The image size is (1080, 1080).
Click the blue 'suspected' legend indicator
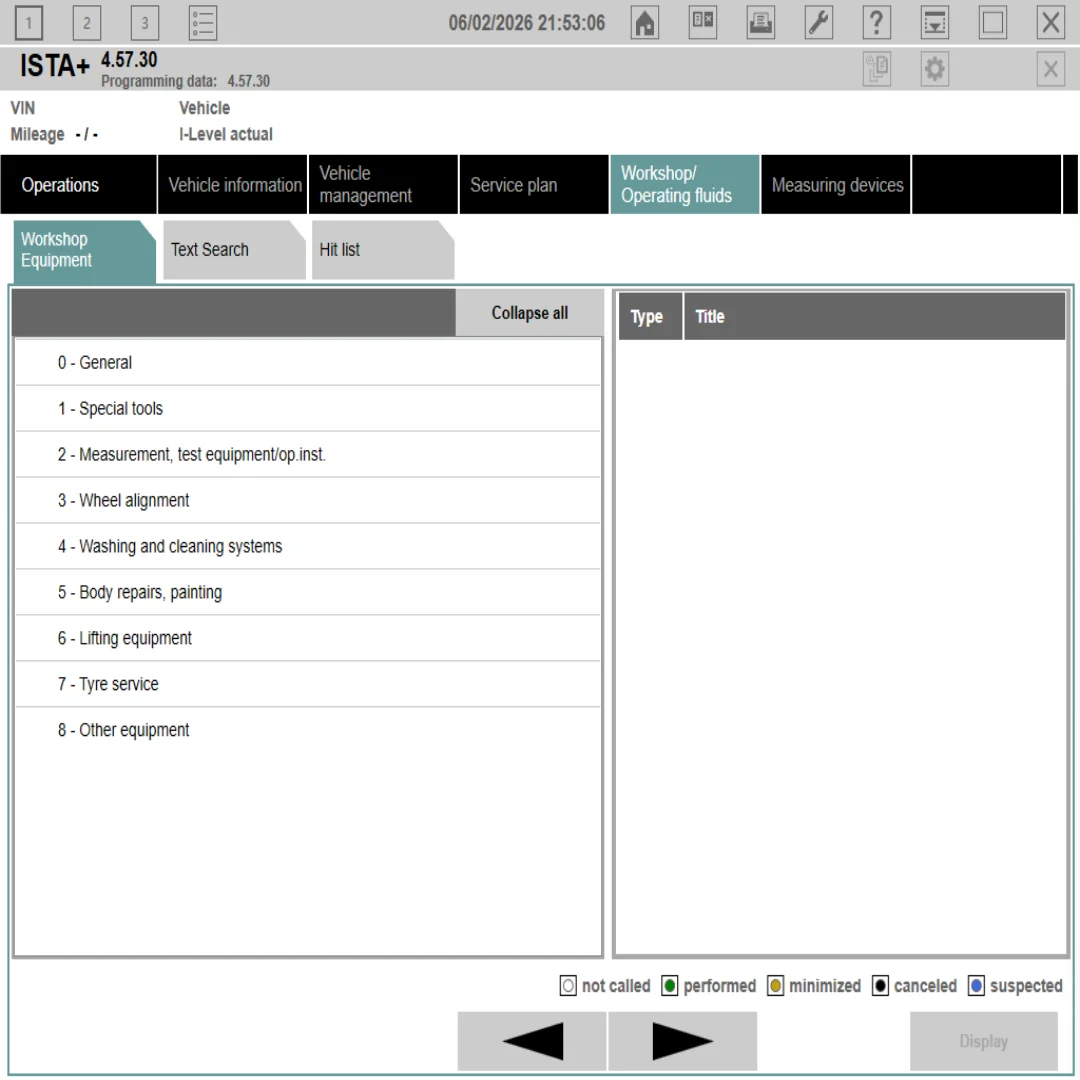(976, 986)
